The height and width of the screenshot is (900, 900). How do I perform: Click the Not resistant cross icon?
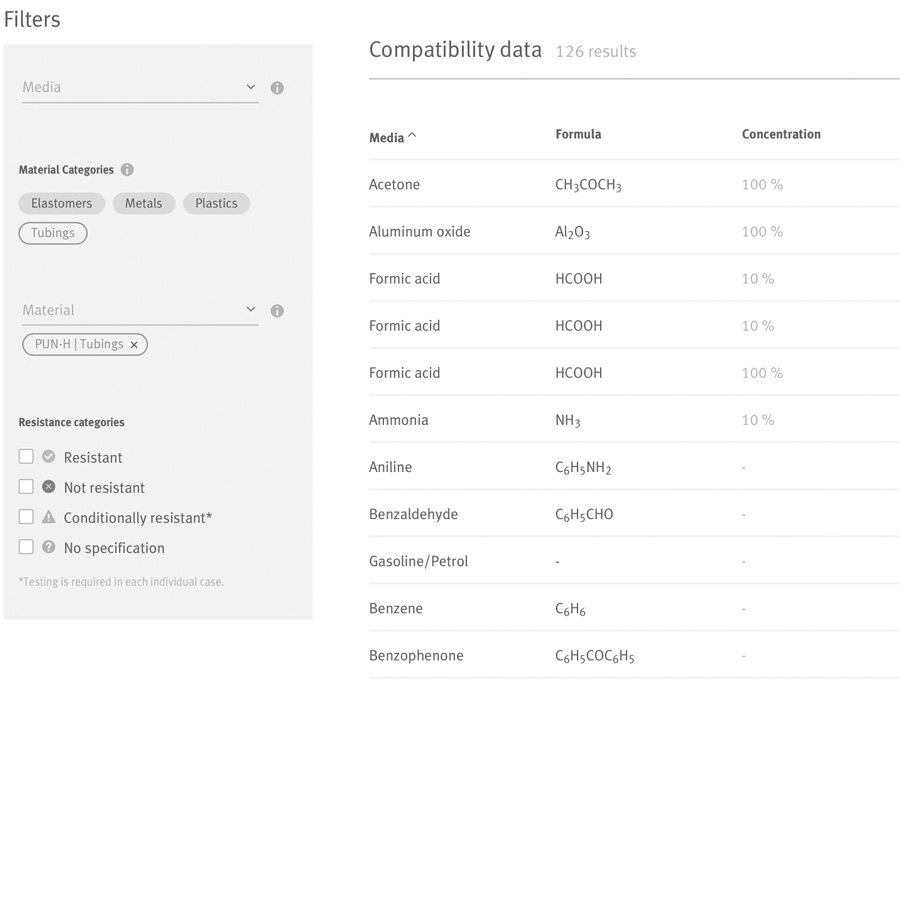[x=48, y=487]
